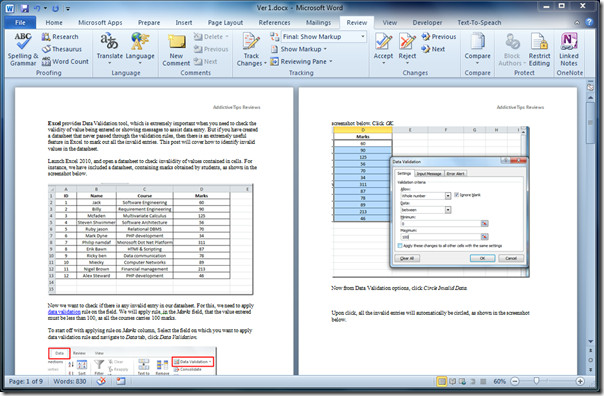Switch to the Mailings tab
The image size is (604, 396).
(318, 22)
